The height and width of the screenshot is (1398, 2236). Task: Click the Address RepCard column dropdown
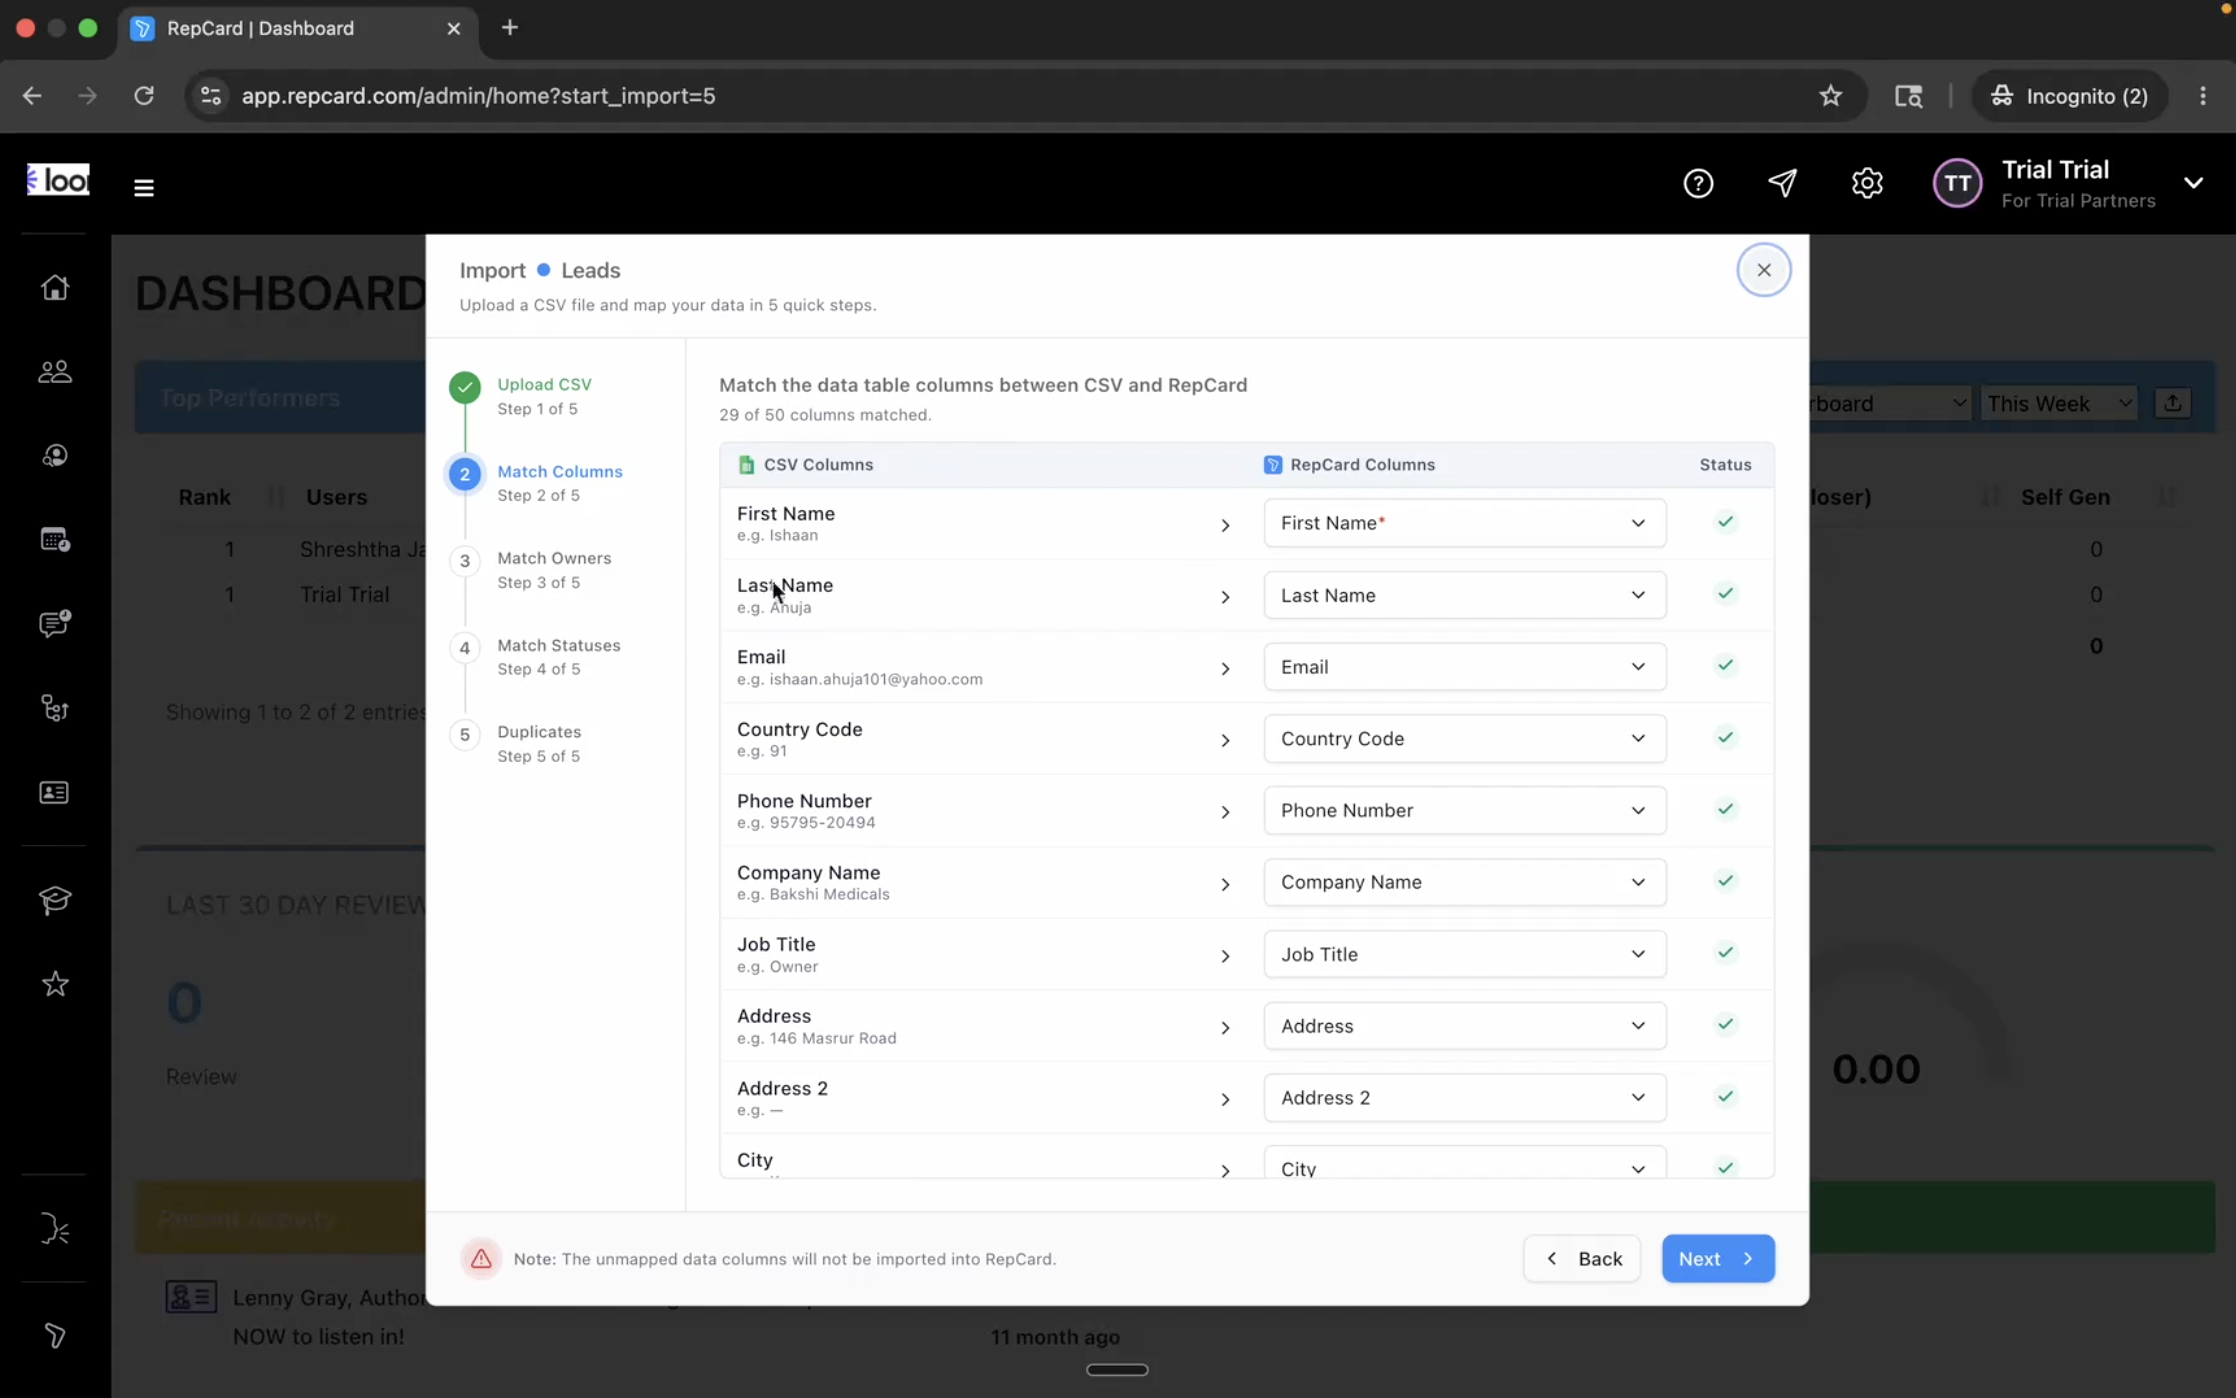point(1464,1026)
